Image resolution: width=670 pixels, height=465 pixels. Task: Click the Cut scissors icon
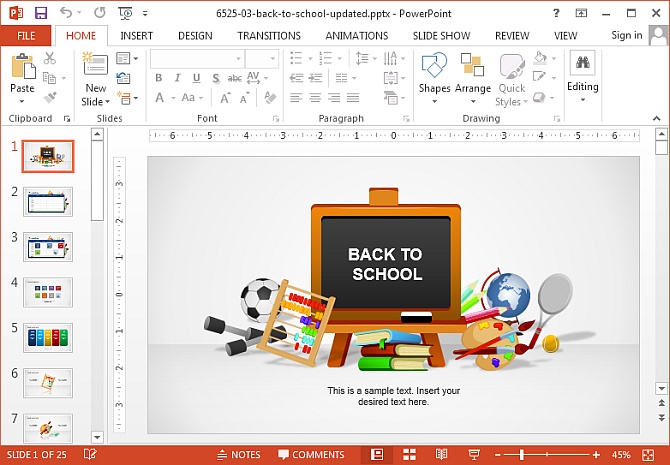click(x=50, y=58)
